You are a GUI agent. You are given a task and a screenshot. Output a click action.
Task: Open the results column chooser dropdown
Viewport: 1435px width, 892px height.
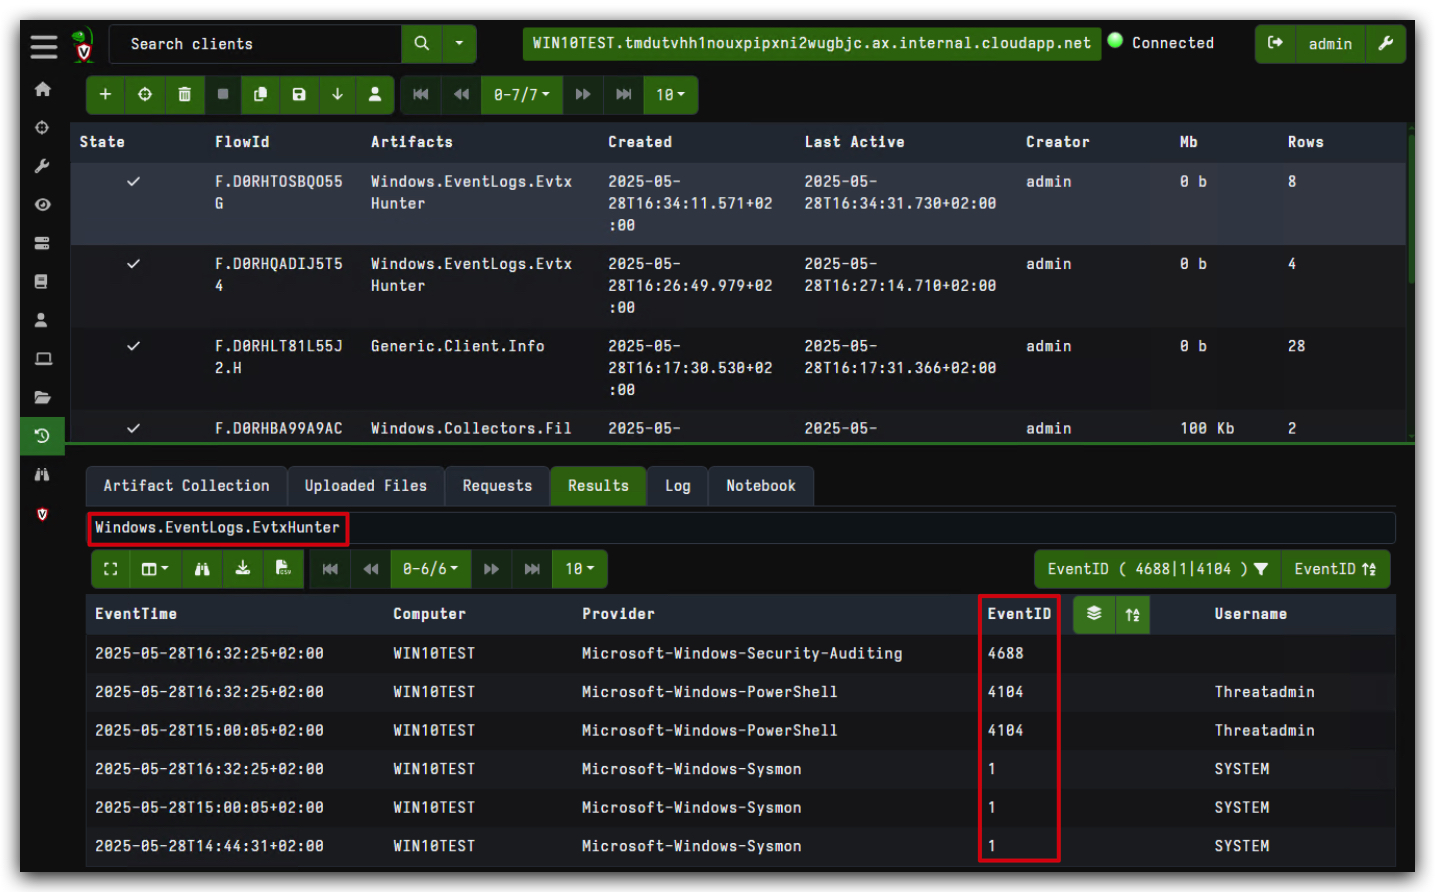(155, 569)
